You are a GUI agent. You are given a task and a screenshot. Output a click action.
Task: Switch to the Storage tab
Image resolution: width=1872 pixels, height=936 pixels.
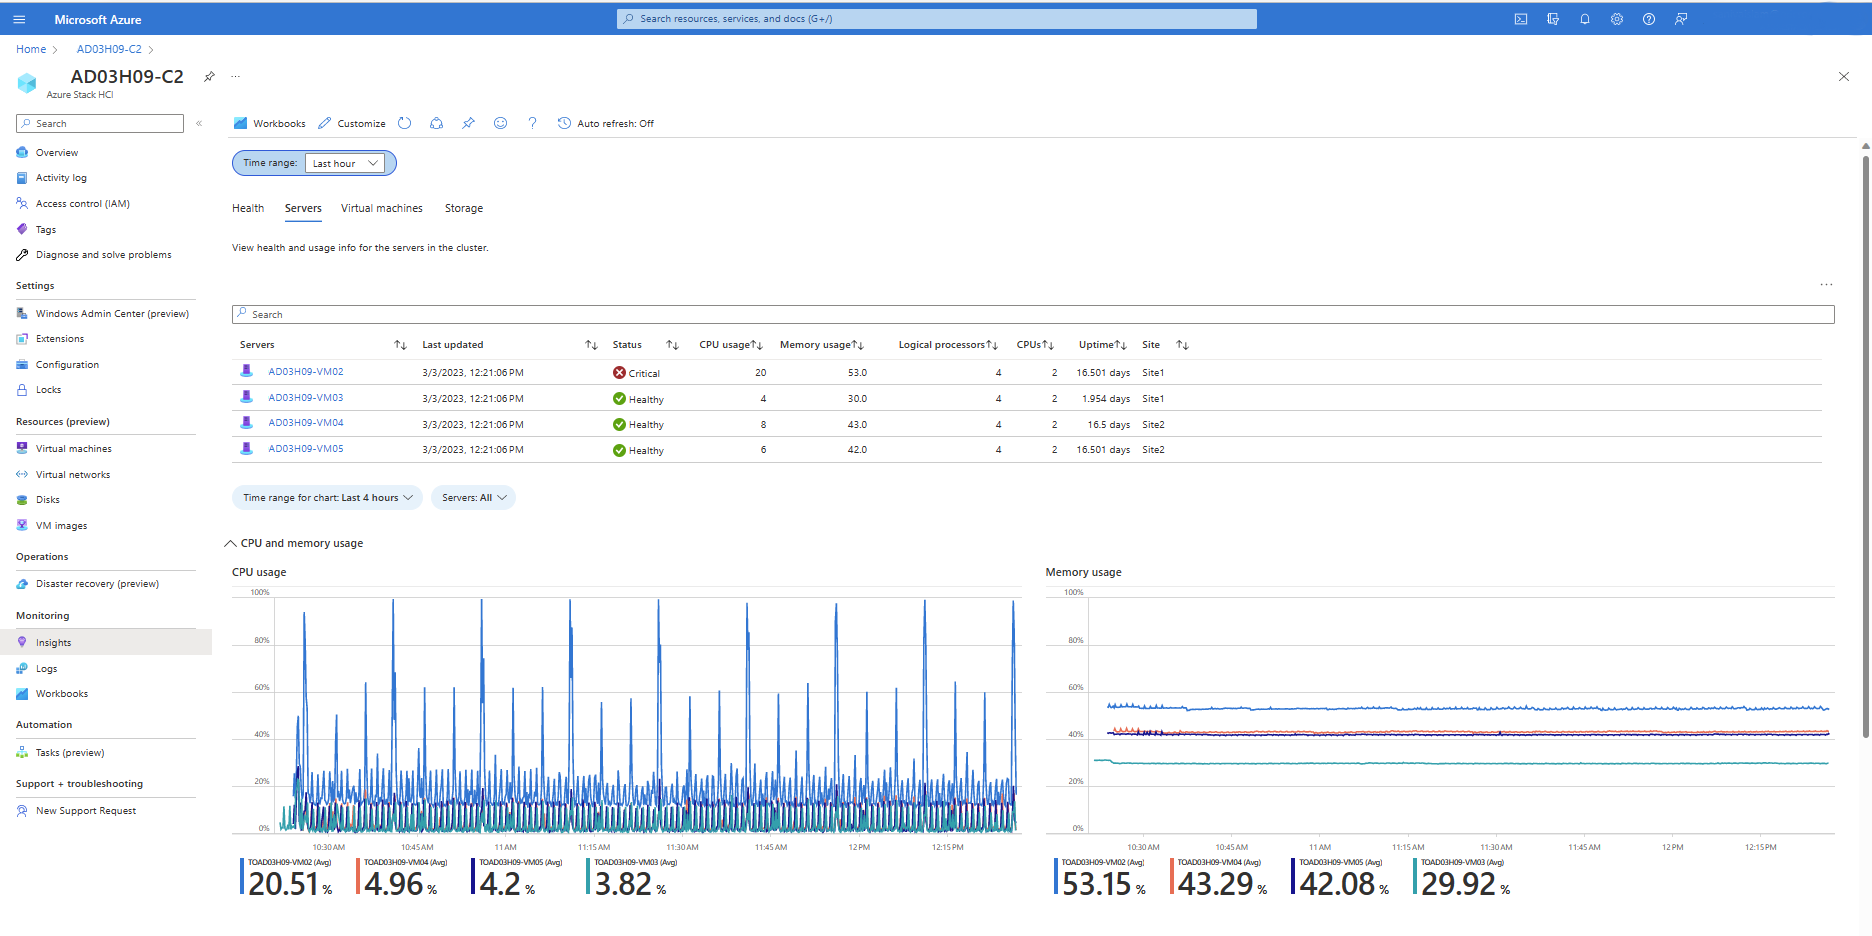coord(463,208)
